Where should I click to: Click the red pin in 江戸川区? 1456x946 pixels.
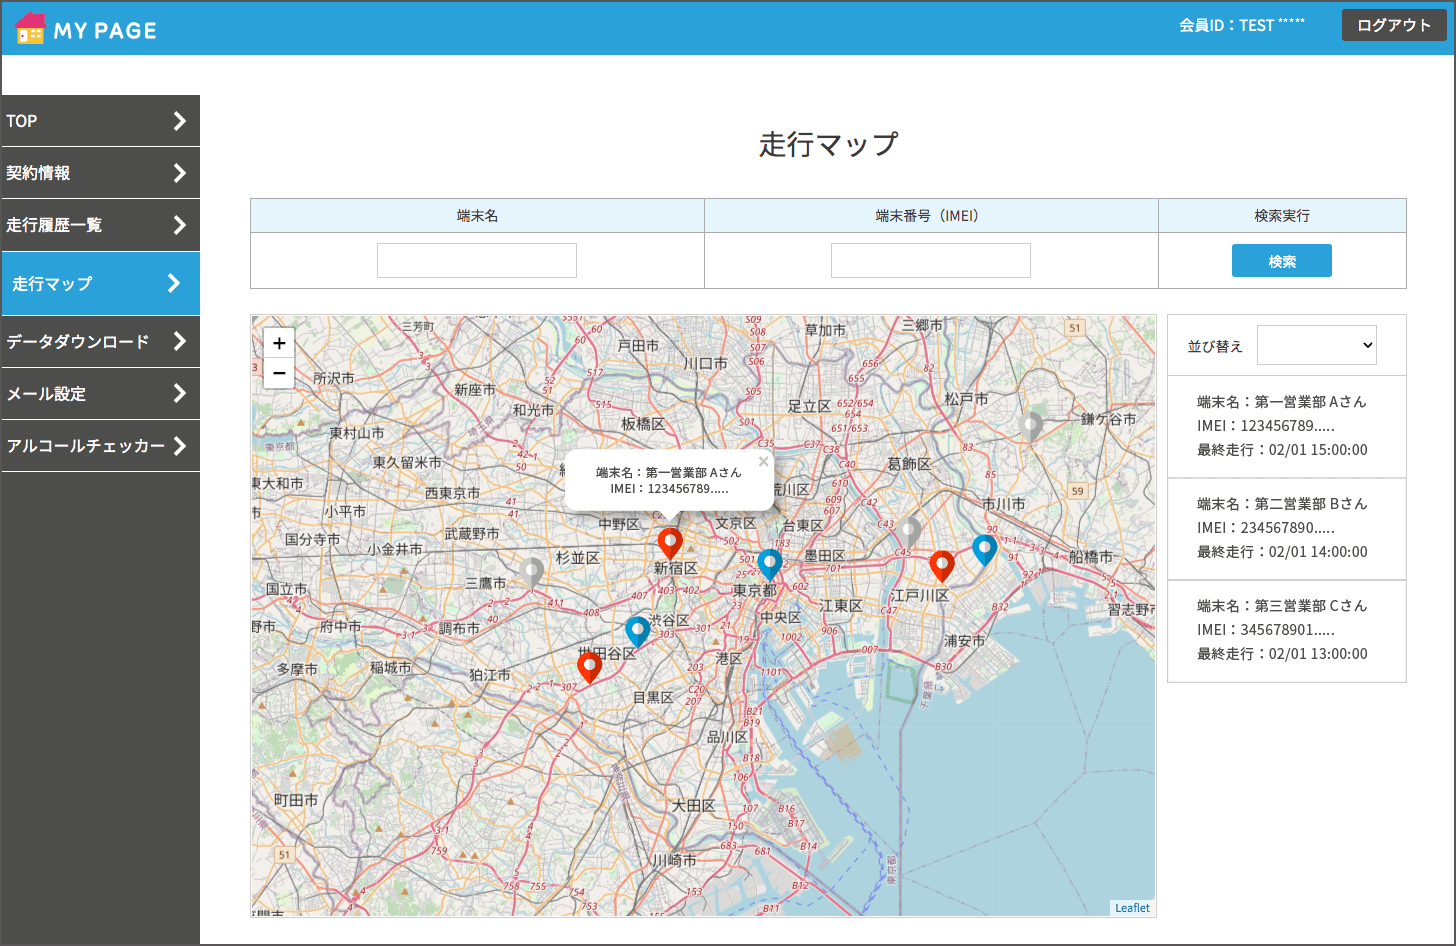pos(941,565)
